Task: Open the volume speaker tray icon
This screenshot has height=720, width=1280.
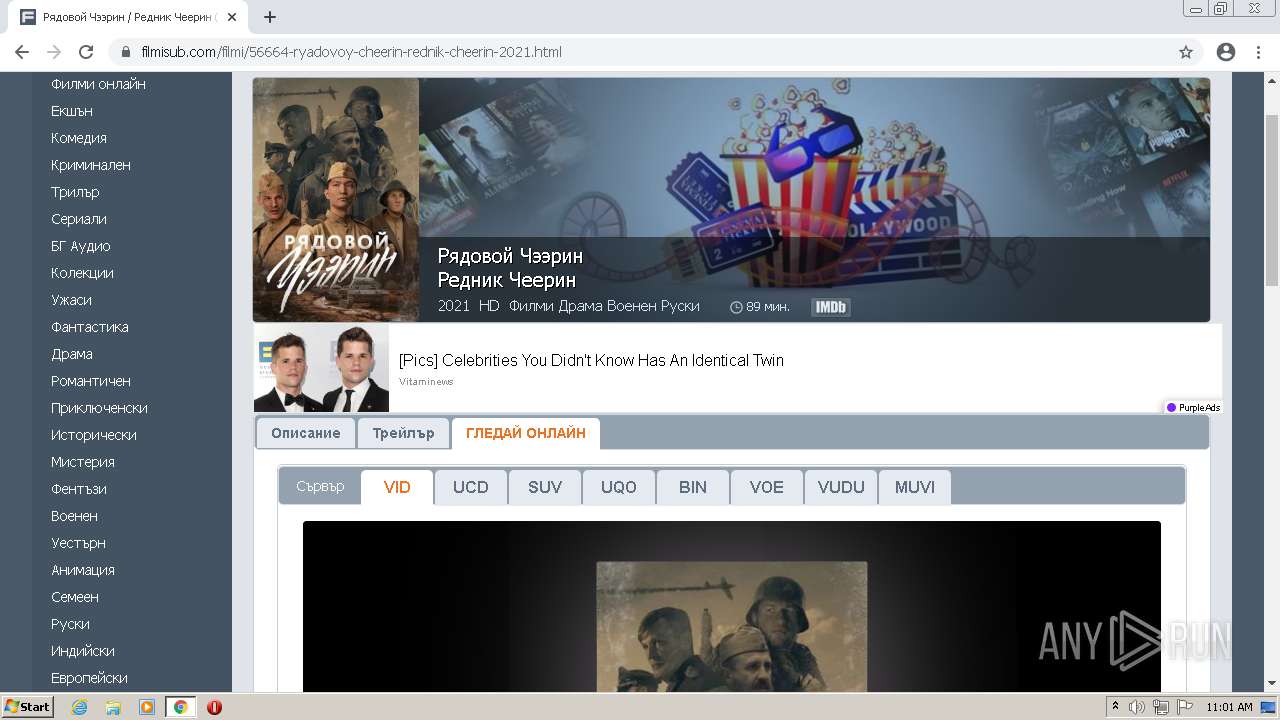Action: (1137, 707)
